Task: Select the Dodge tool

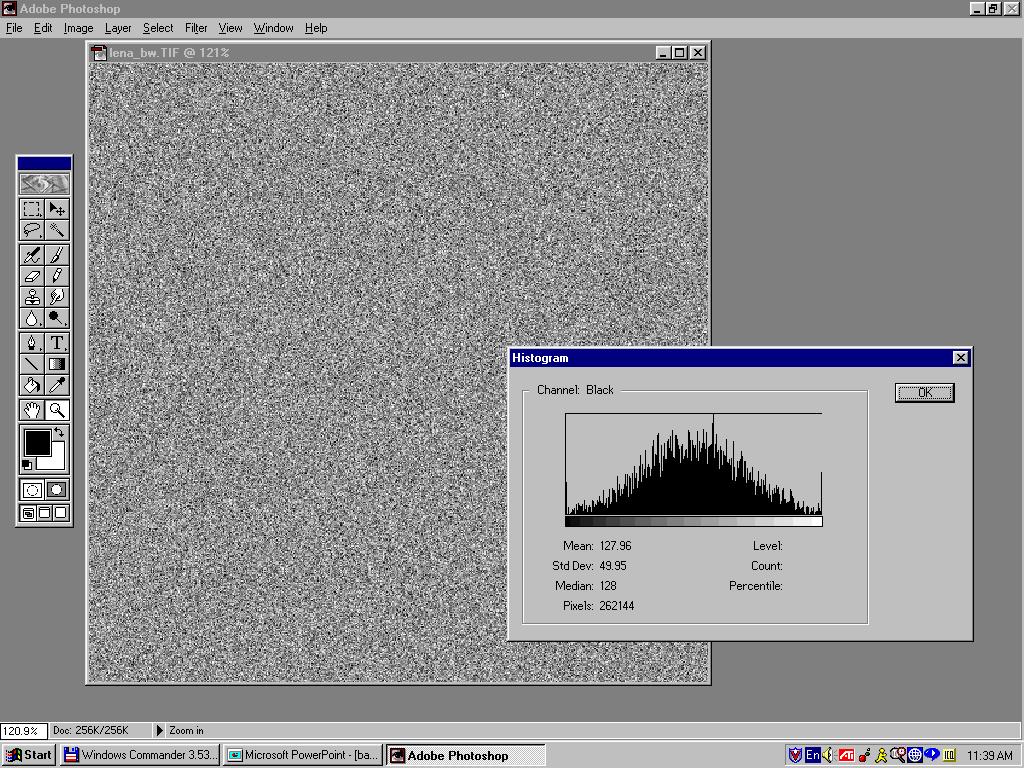Action: [57, 318]
